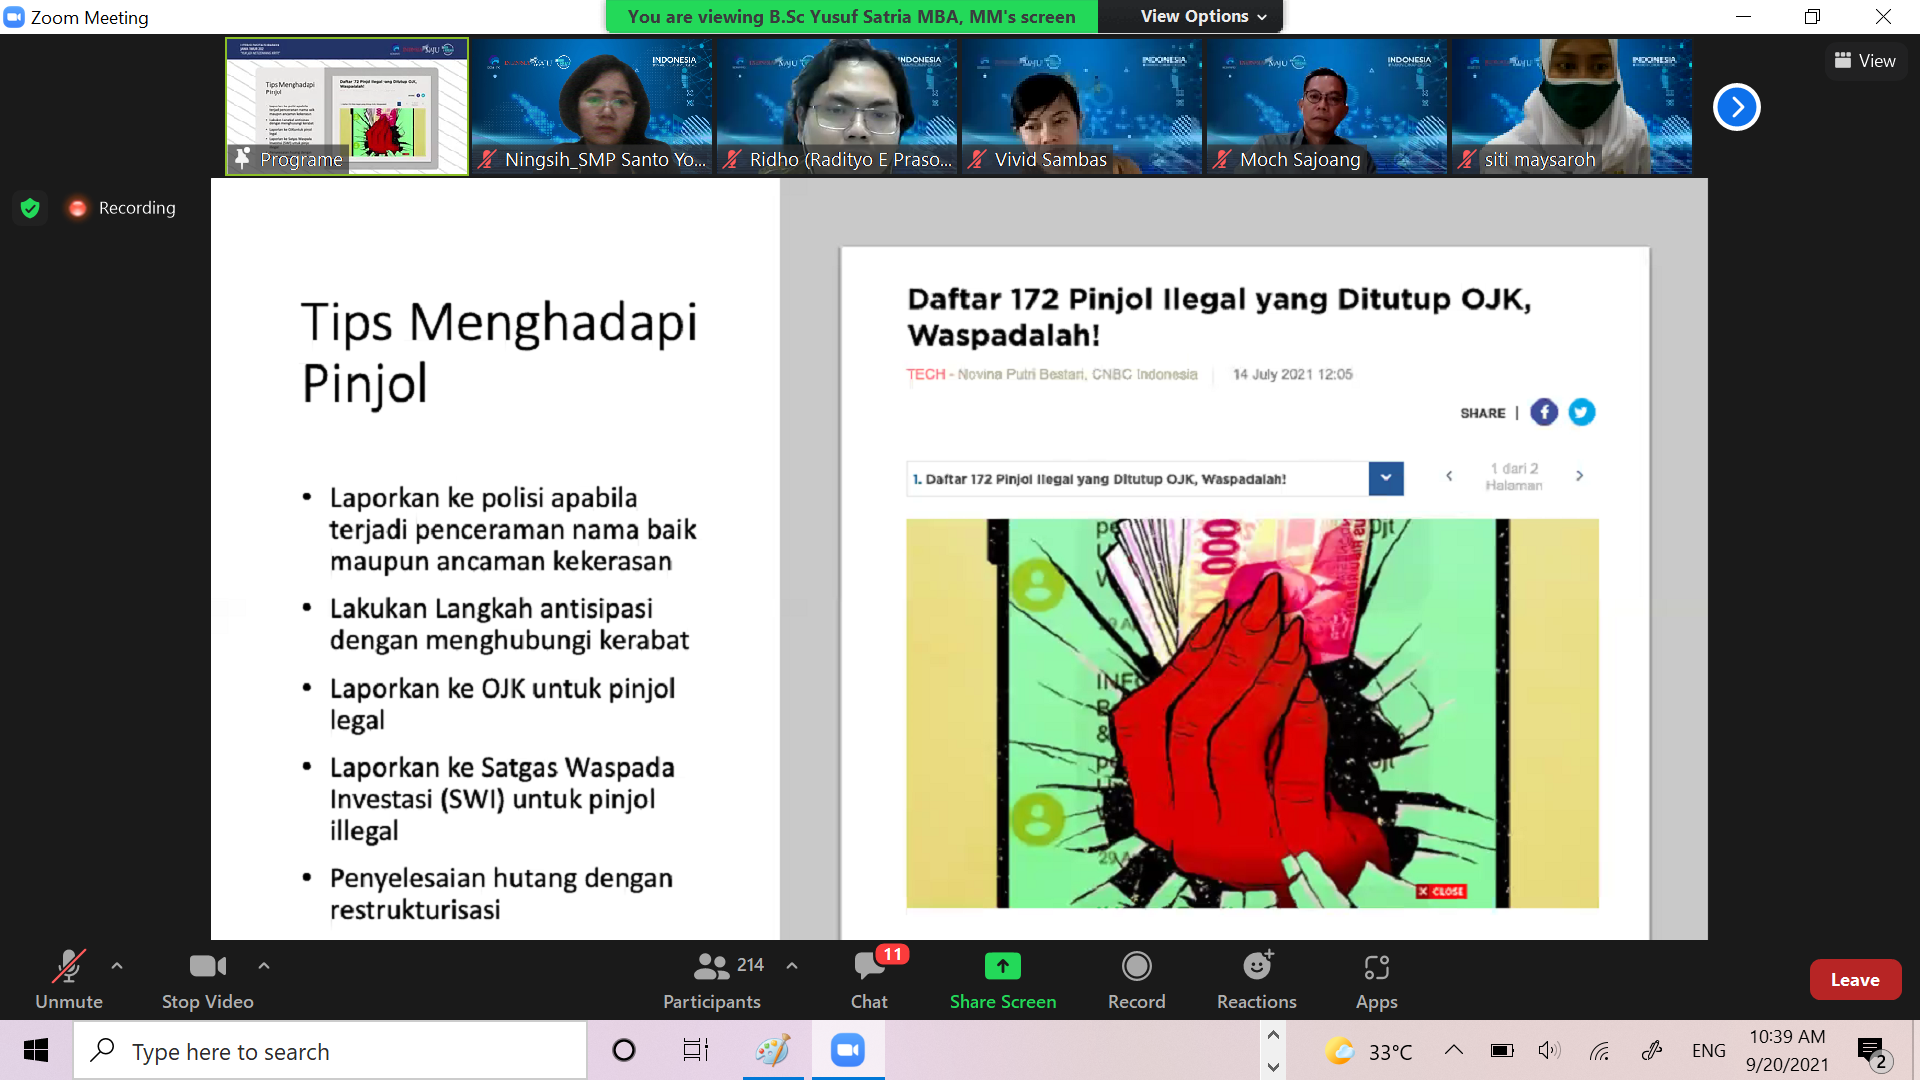Open the article page selector dropdown arrow

(x=1386, y=478)
